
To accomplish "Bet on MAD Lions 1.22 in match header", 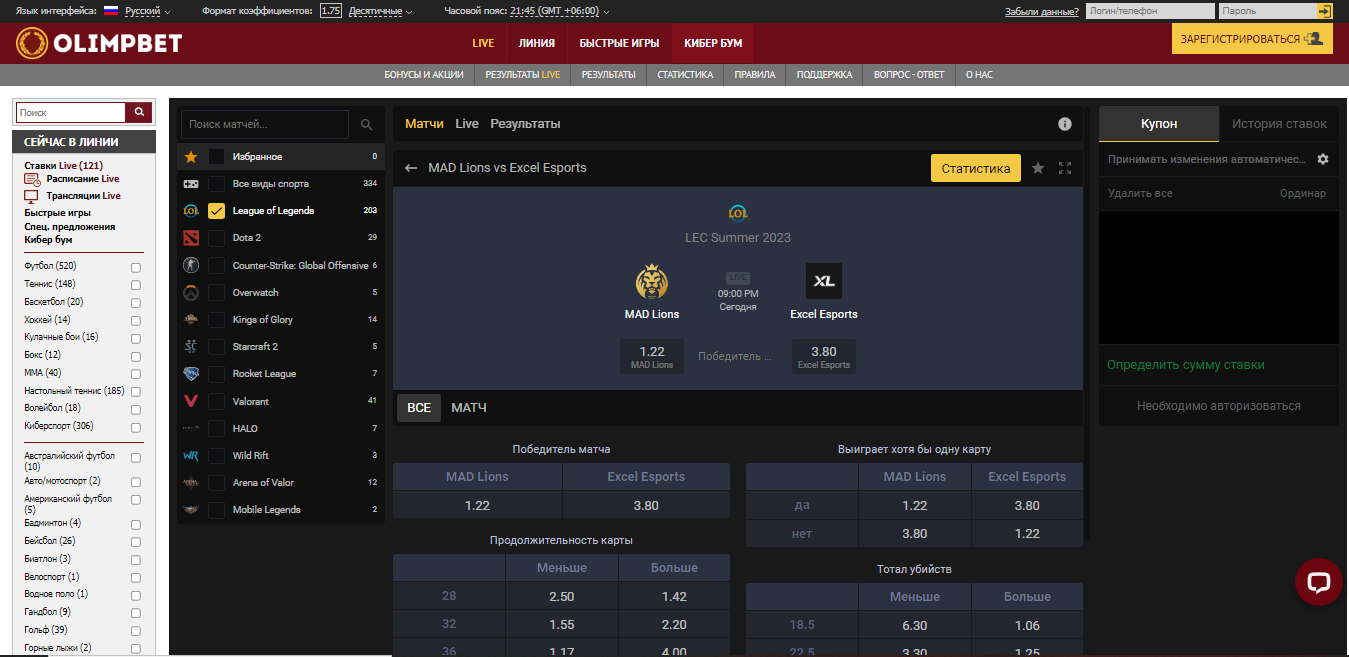I will tap(652, 357).
